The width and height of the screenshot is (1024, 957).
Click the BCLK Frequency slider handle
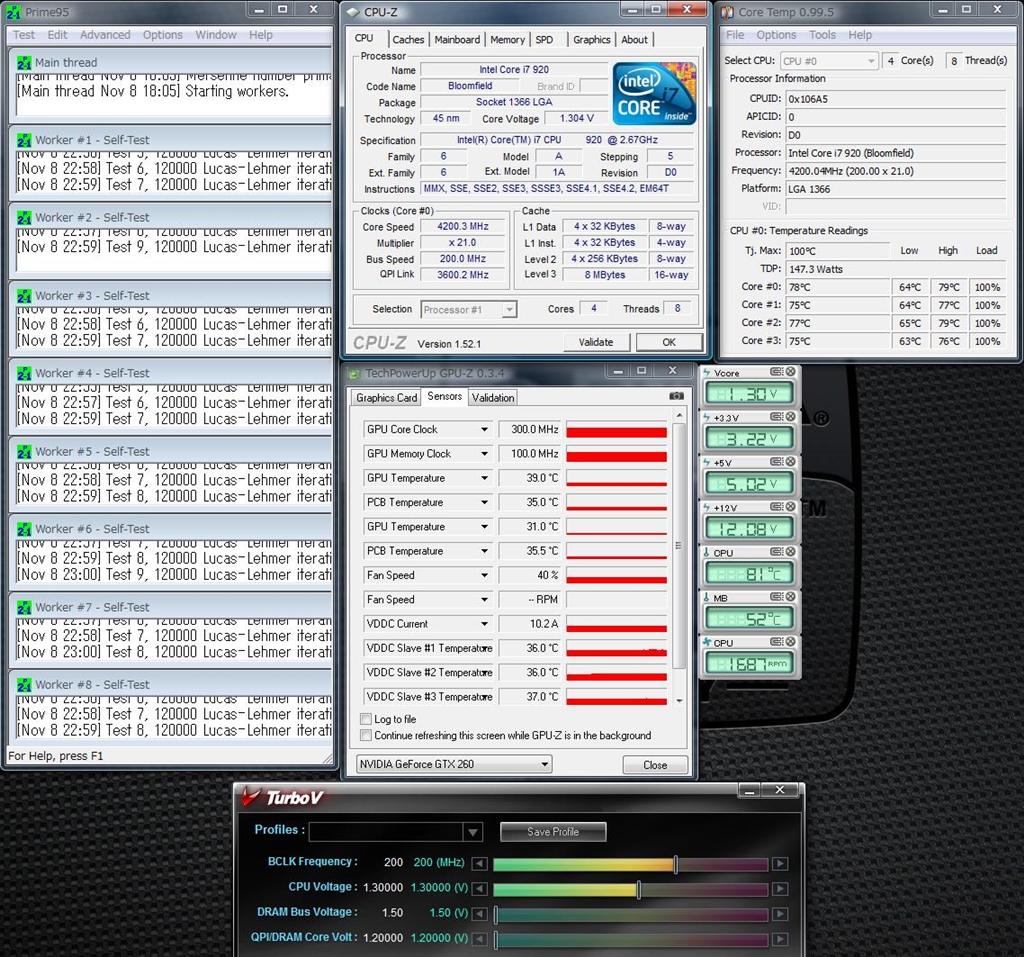pyautogui.click(x=676, y=864)
